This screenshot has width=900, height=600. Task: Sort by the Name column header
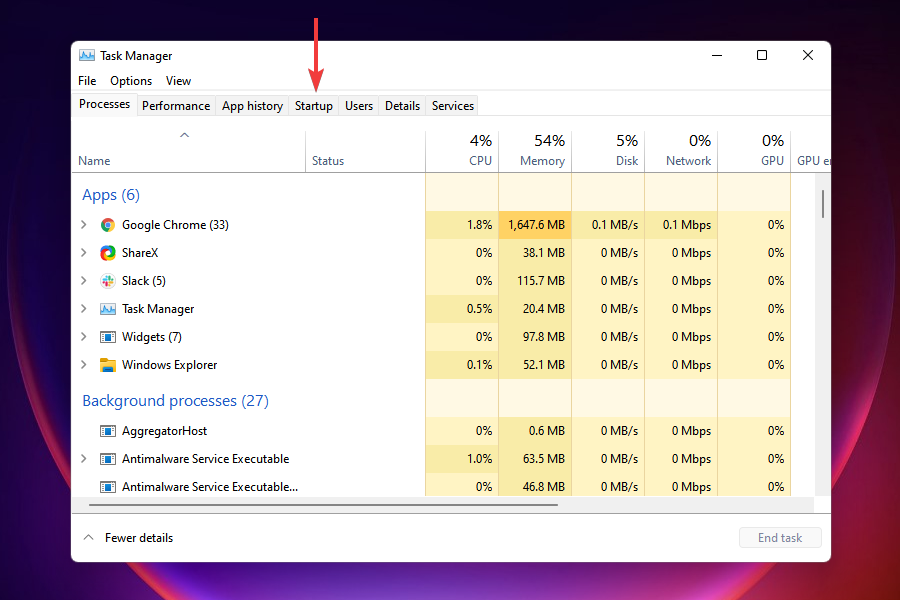click(x=188, y=152)
